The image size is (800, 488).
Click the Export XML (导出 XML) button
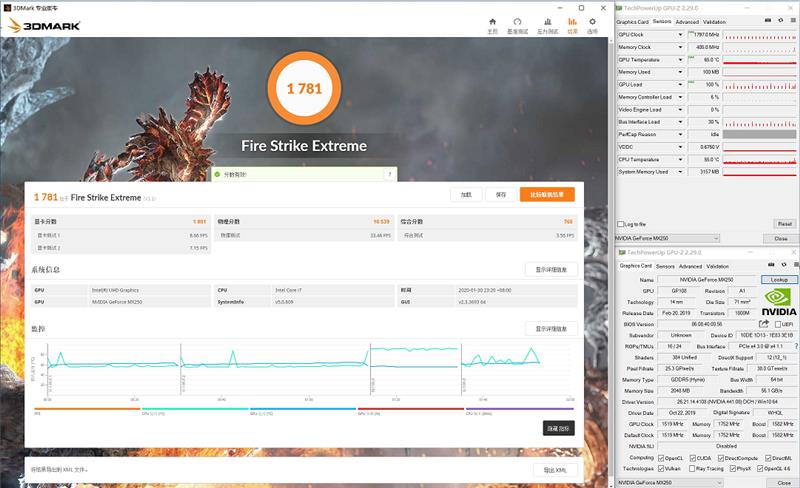[555, 469]
